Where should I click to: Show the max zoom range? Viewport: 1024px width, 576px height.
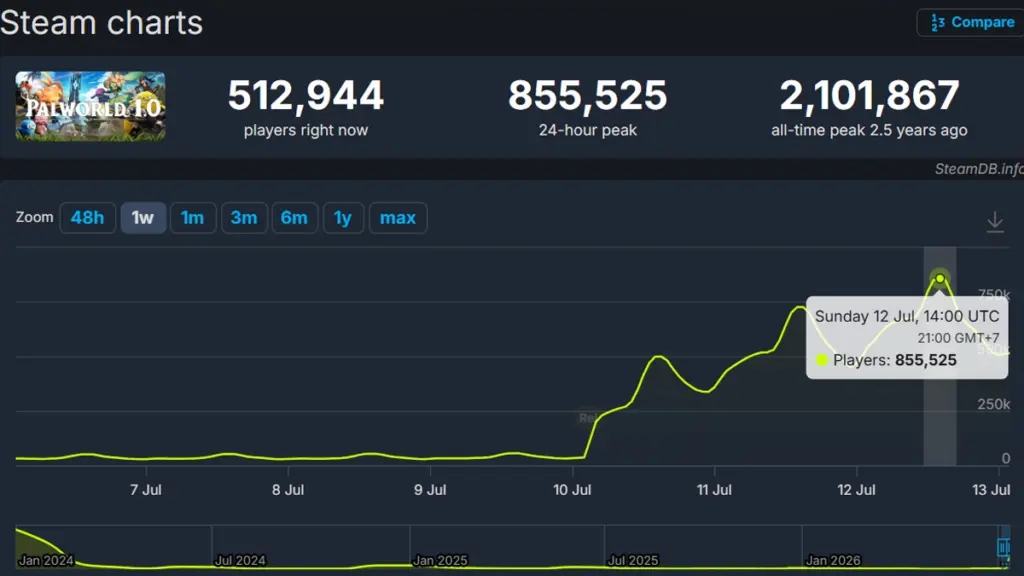[x=398, y=217]
